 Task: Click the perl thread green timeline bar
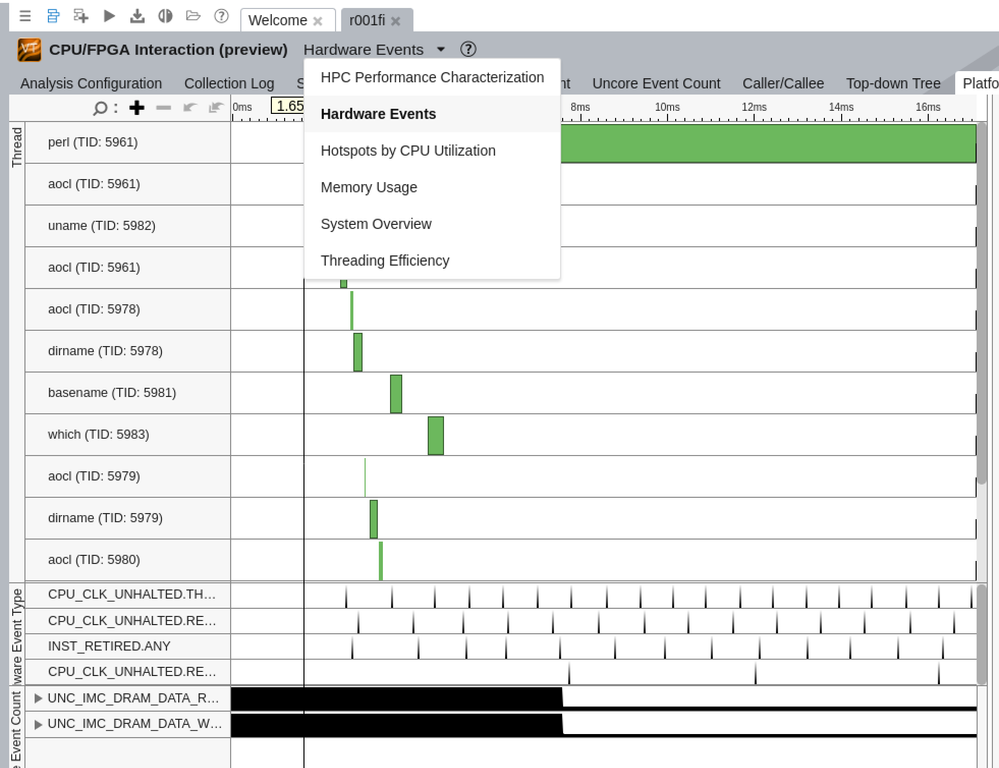767,143
